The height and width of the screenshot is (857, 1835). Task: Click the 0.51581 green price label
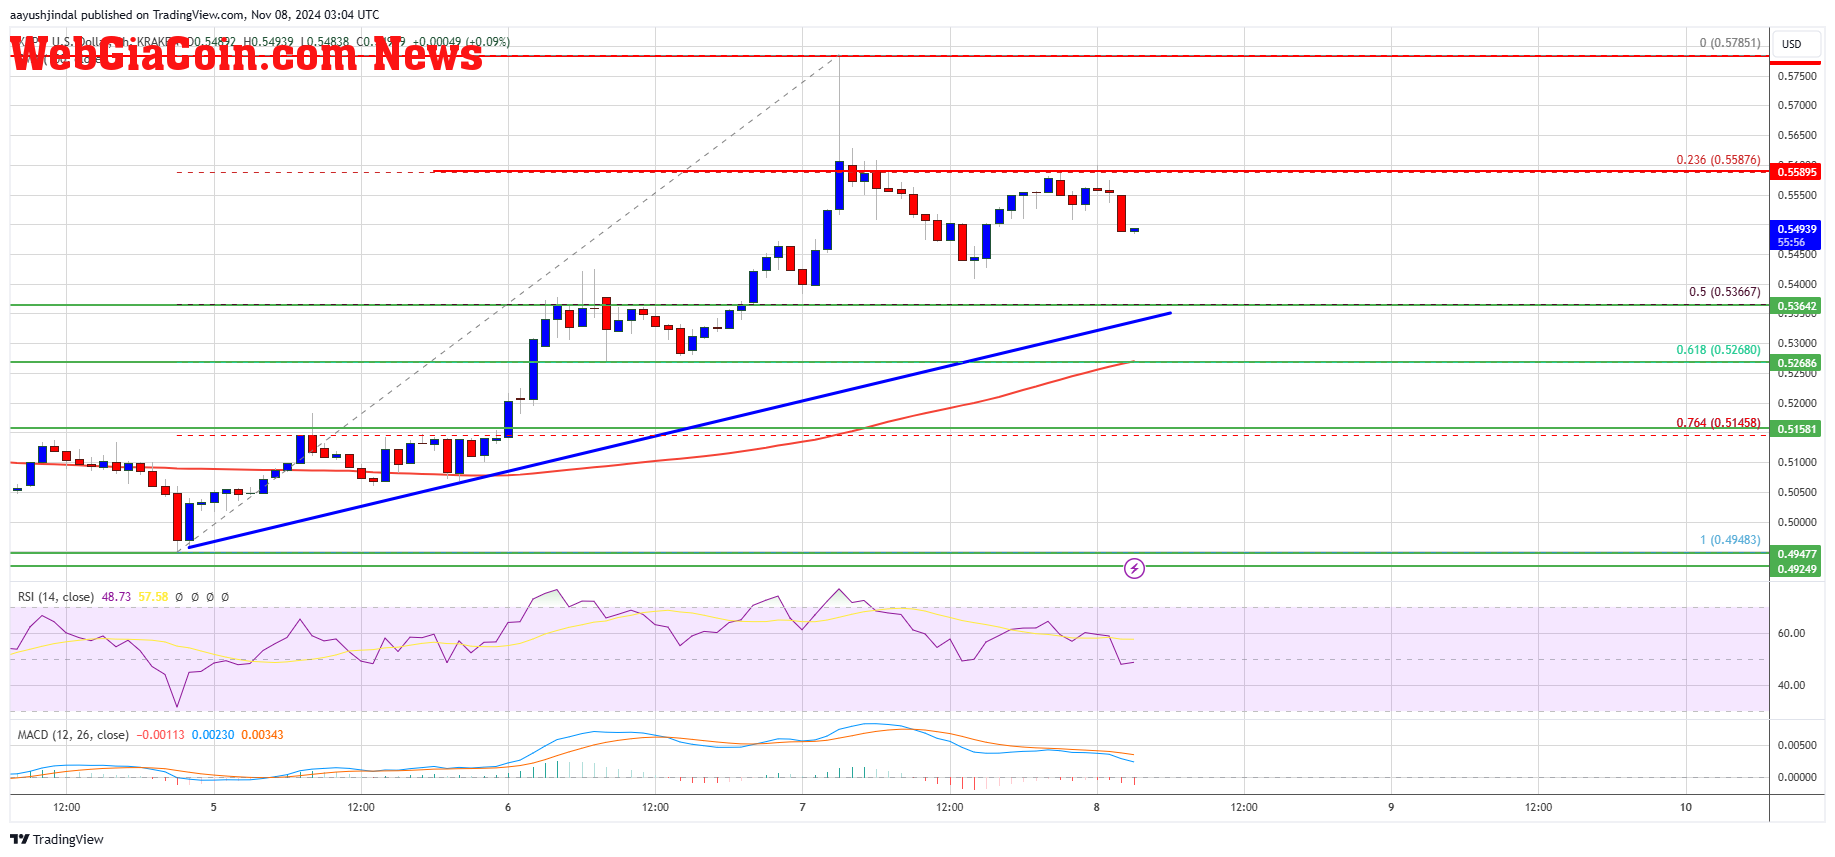[1796, 429]
